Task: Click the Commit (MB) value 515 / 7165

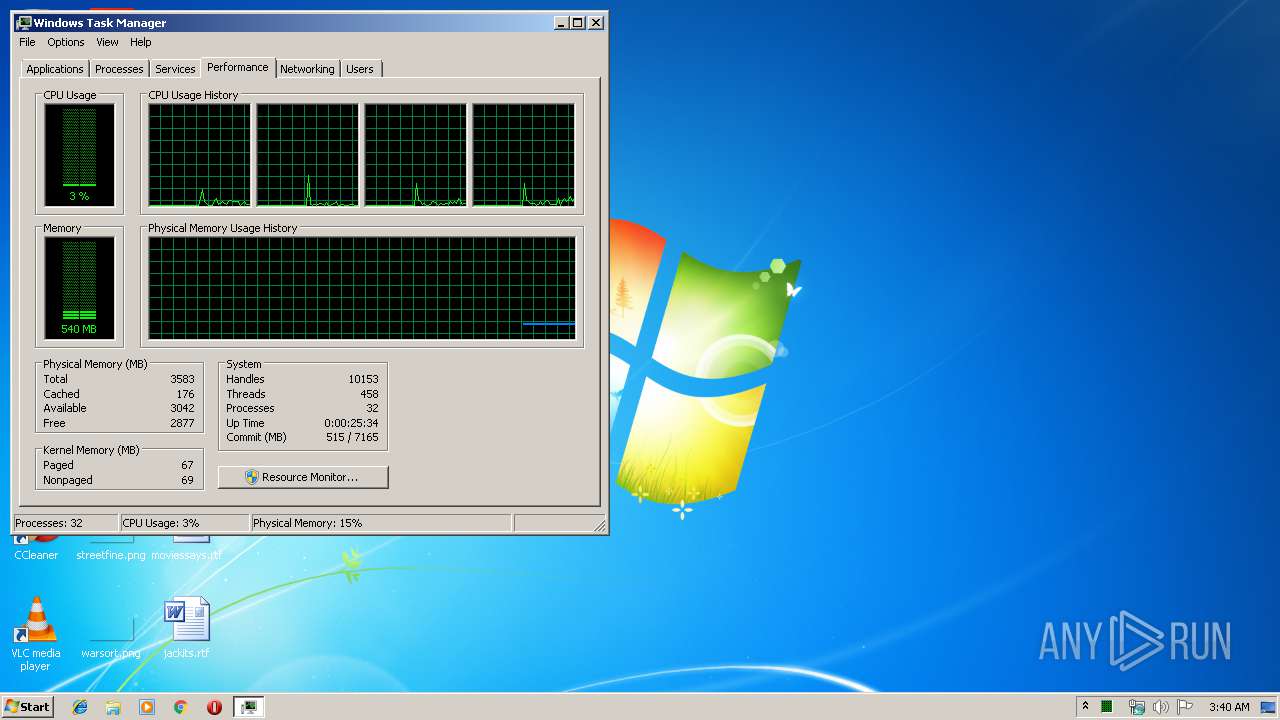Action: [352, 437]
